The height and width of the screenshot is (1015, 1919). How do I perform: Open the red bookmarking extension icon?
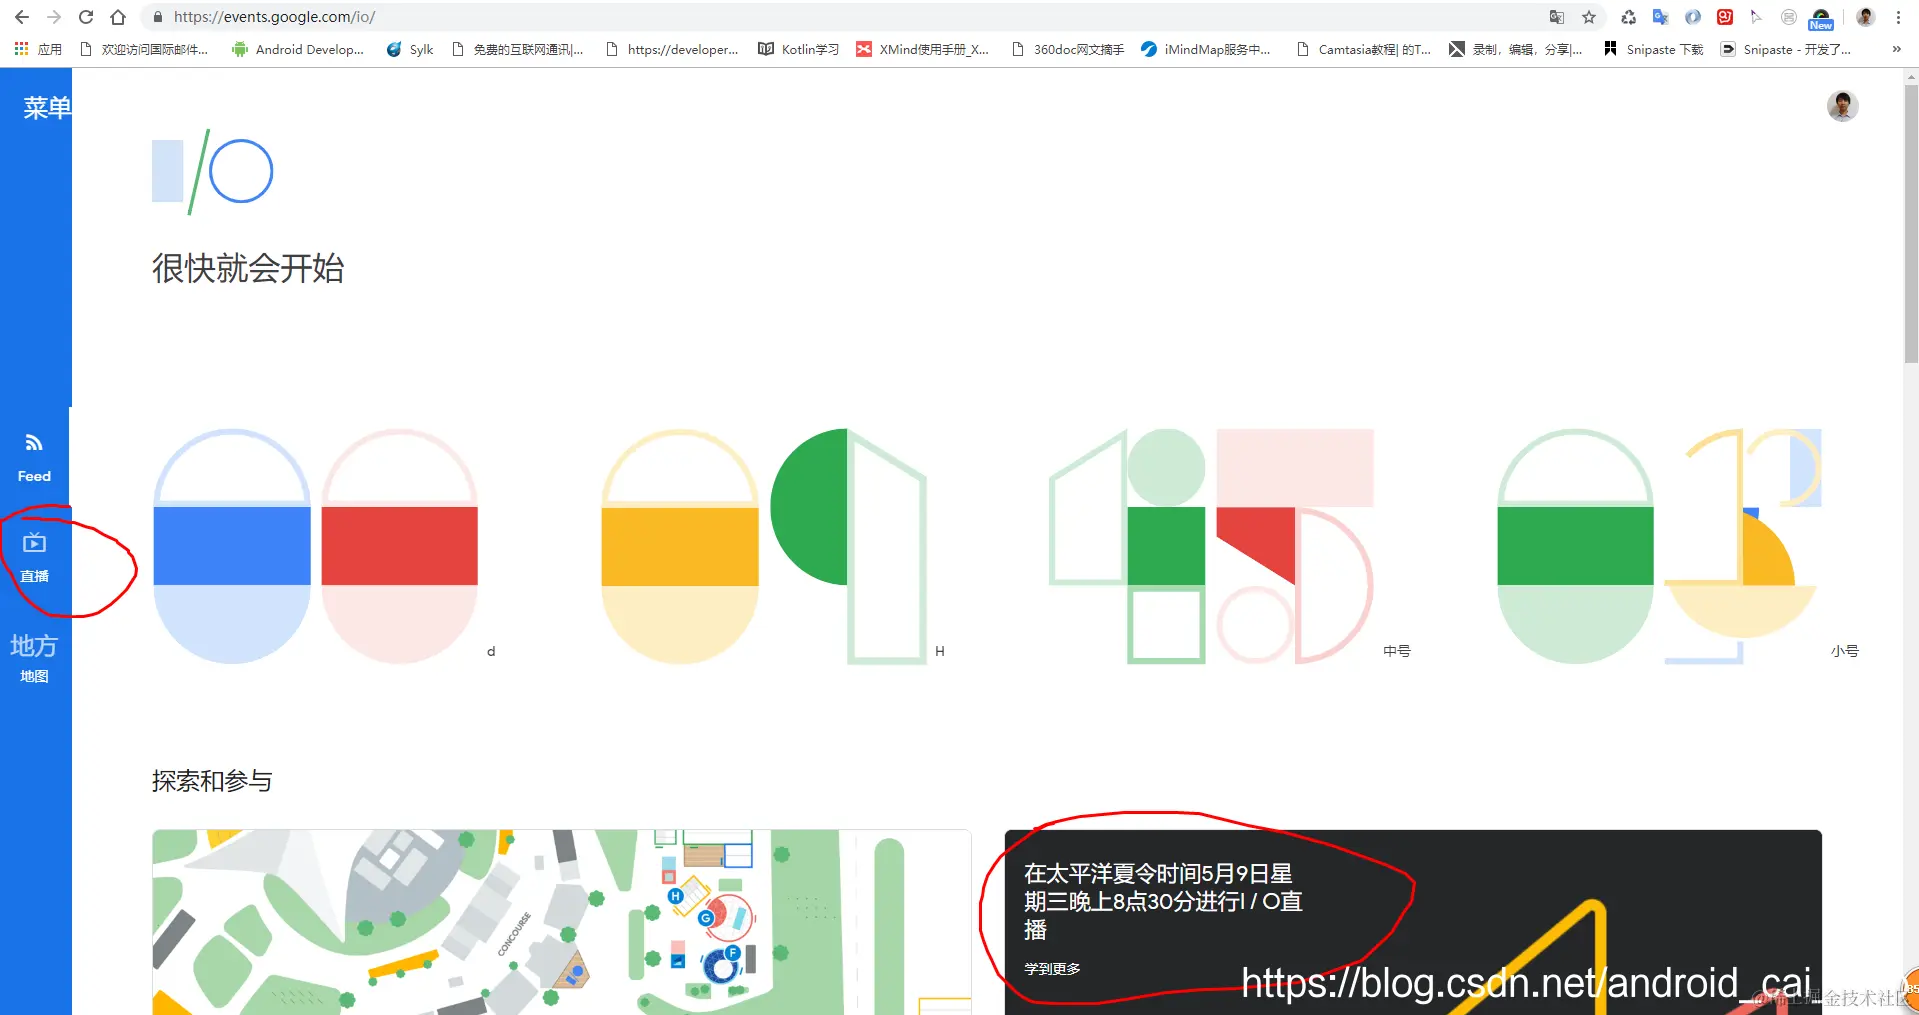coord(1724,17)
